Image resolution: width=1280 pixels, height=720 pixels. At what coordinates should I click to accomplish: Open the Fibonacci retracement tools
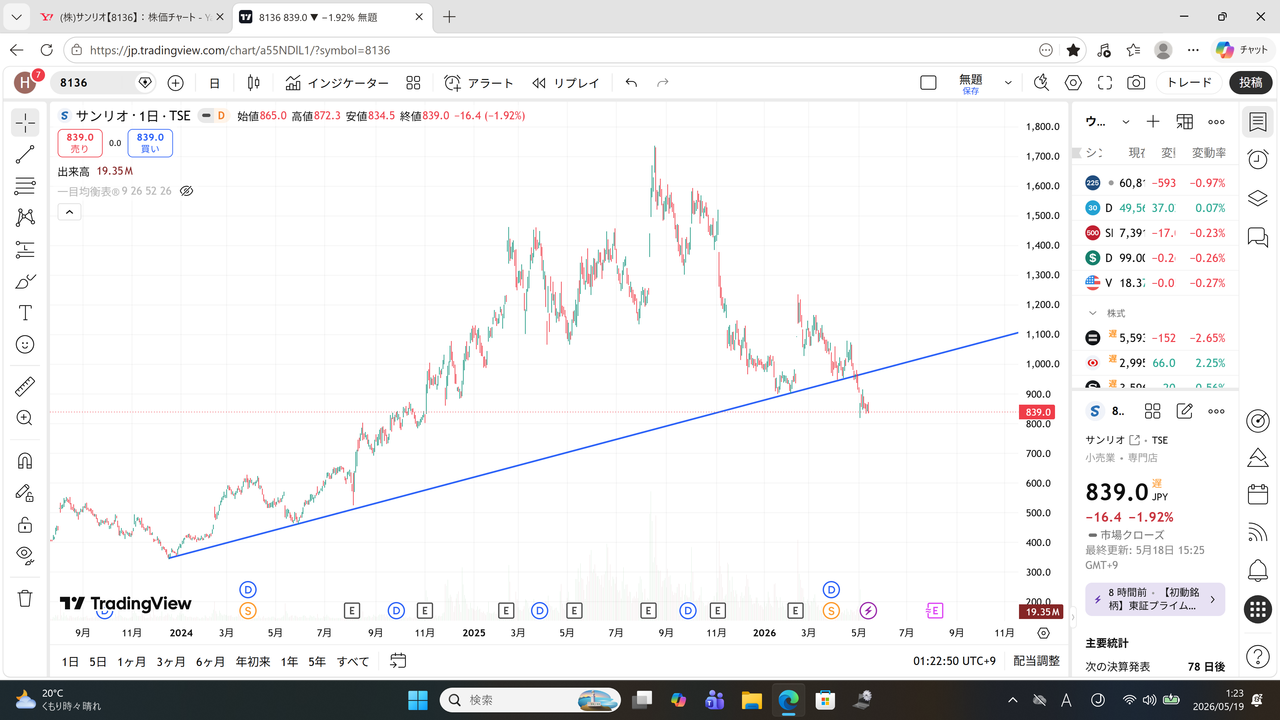point(25,186)
